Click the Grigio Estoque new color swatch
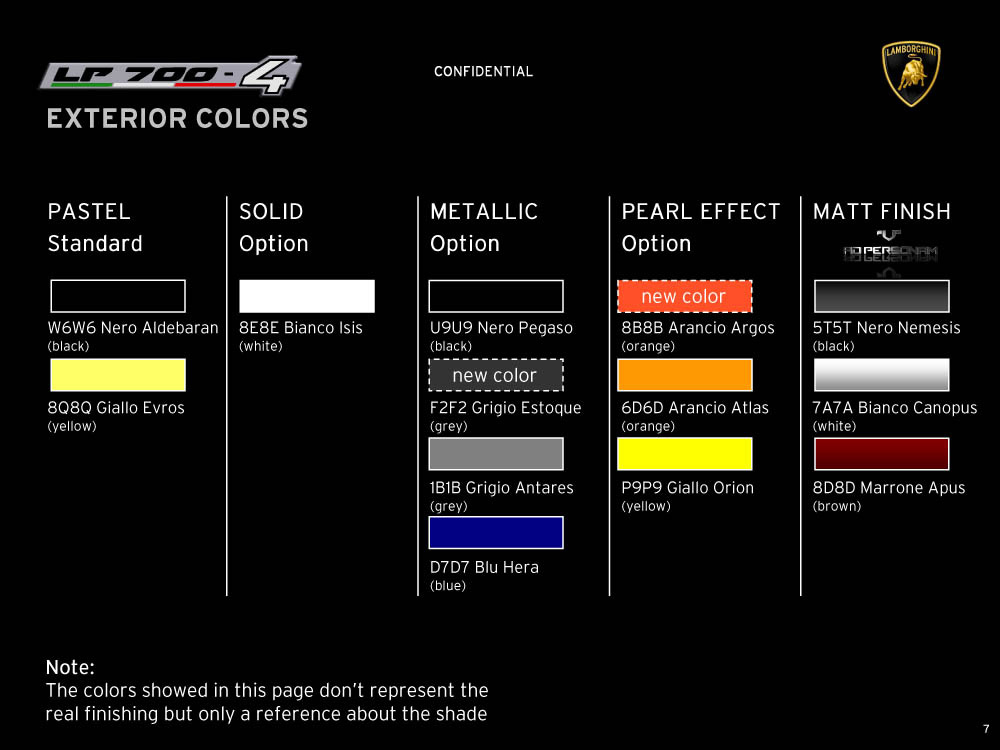This screenshot has height=750, width=1000. coord(495,375)
